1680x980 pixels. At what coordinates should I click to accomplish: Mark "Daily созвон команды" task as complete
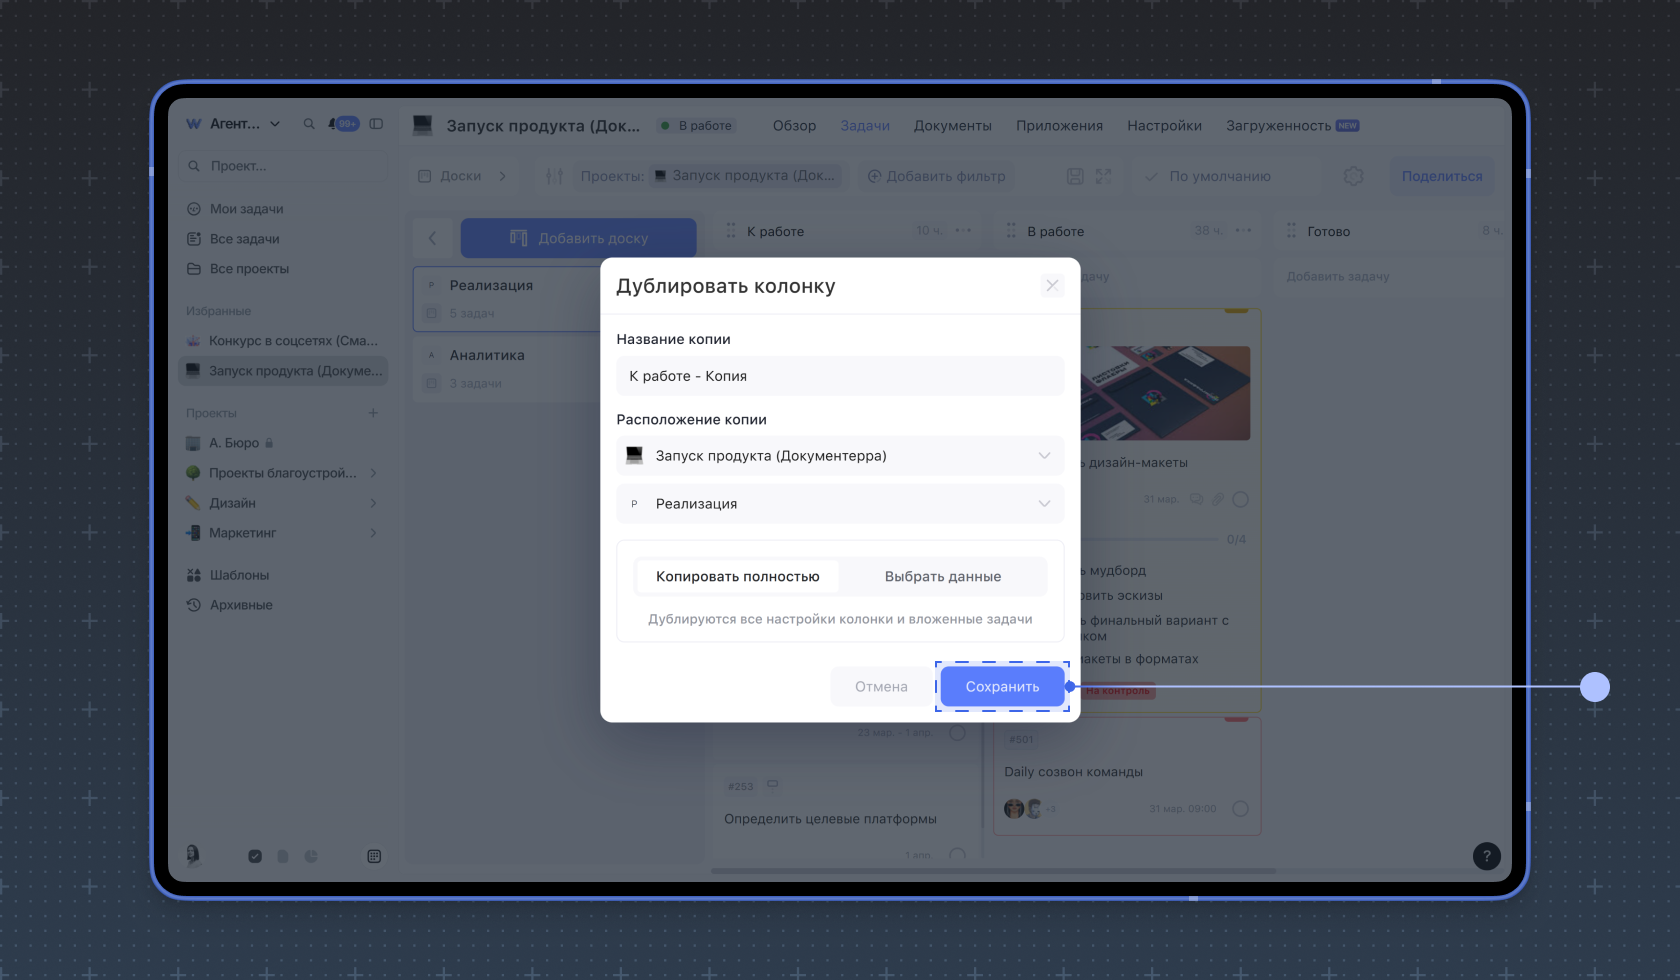point(1240,809)
